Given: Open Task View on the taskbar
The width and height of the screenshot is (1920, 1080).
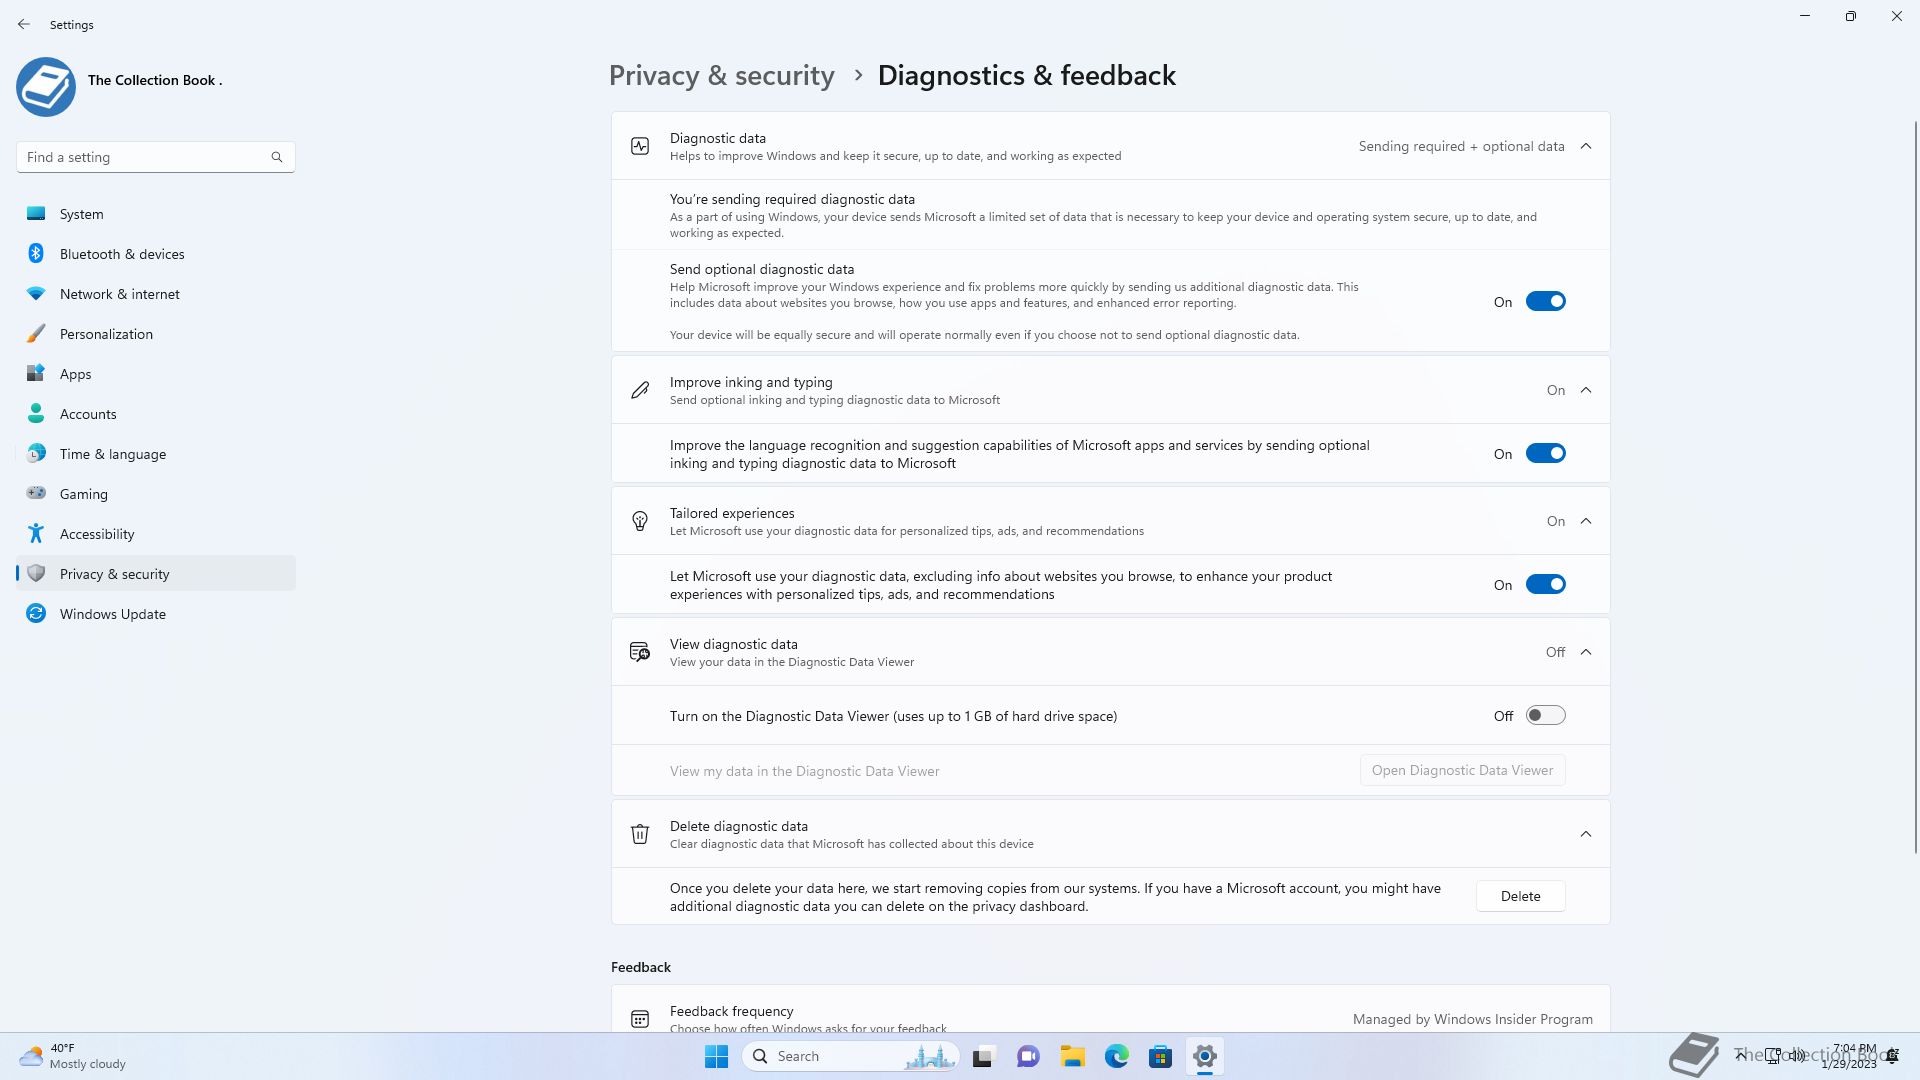Looking at the screenshot, I should click(x=984, y=1057).
